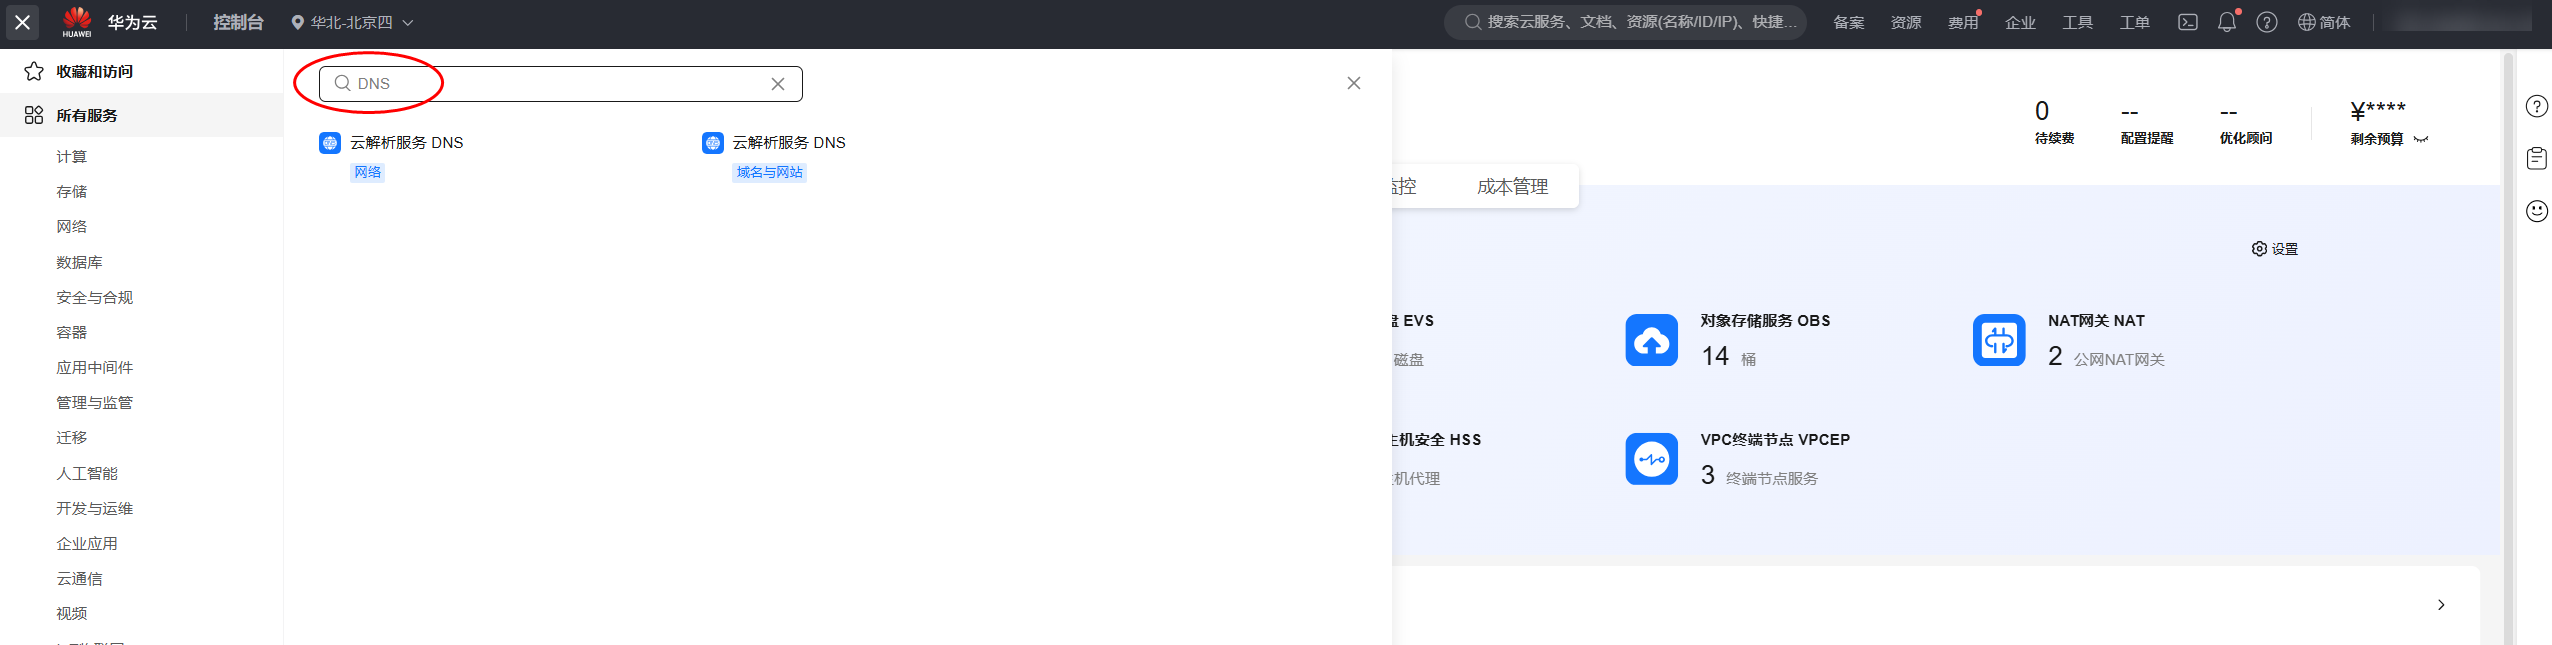
Task: Select the 应用中间件 category
Action: pos(95,367)
